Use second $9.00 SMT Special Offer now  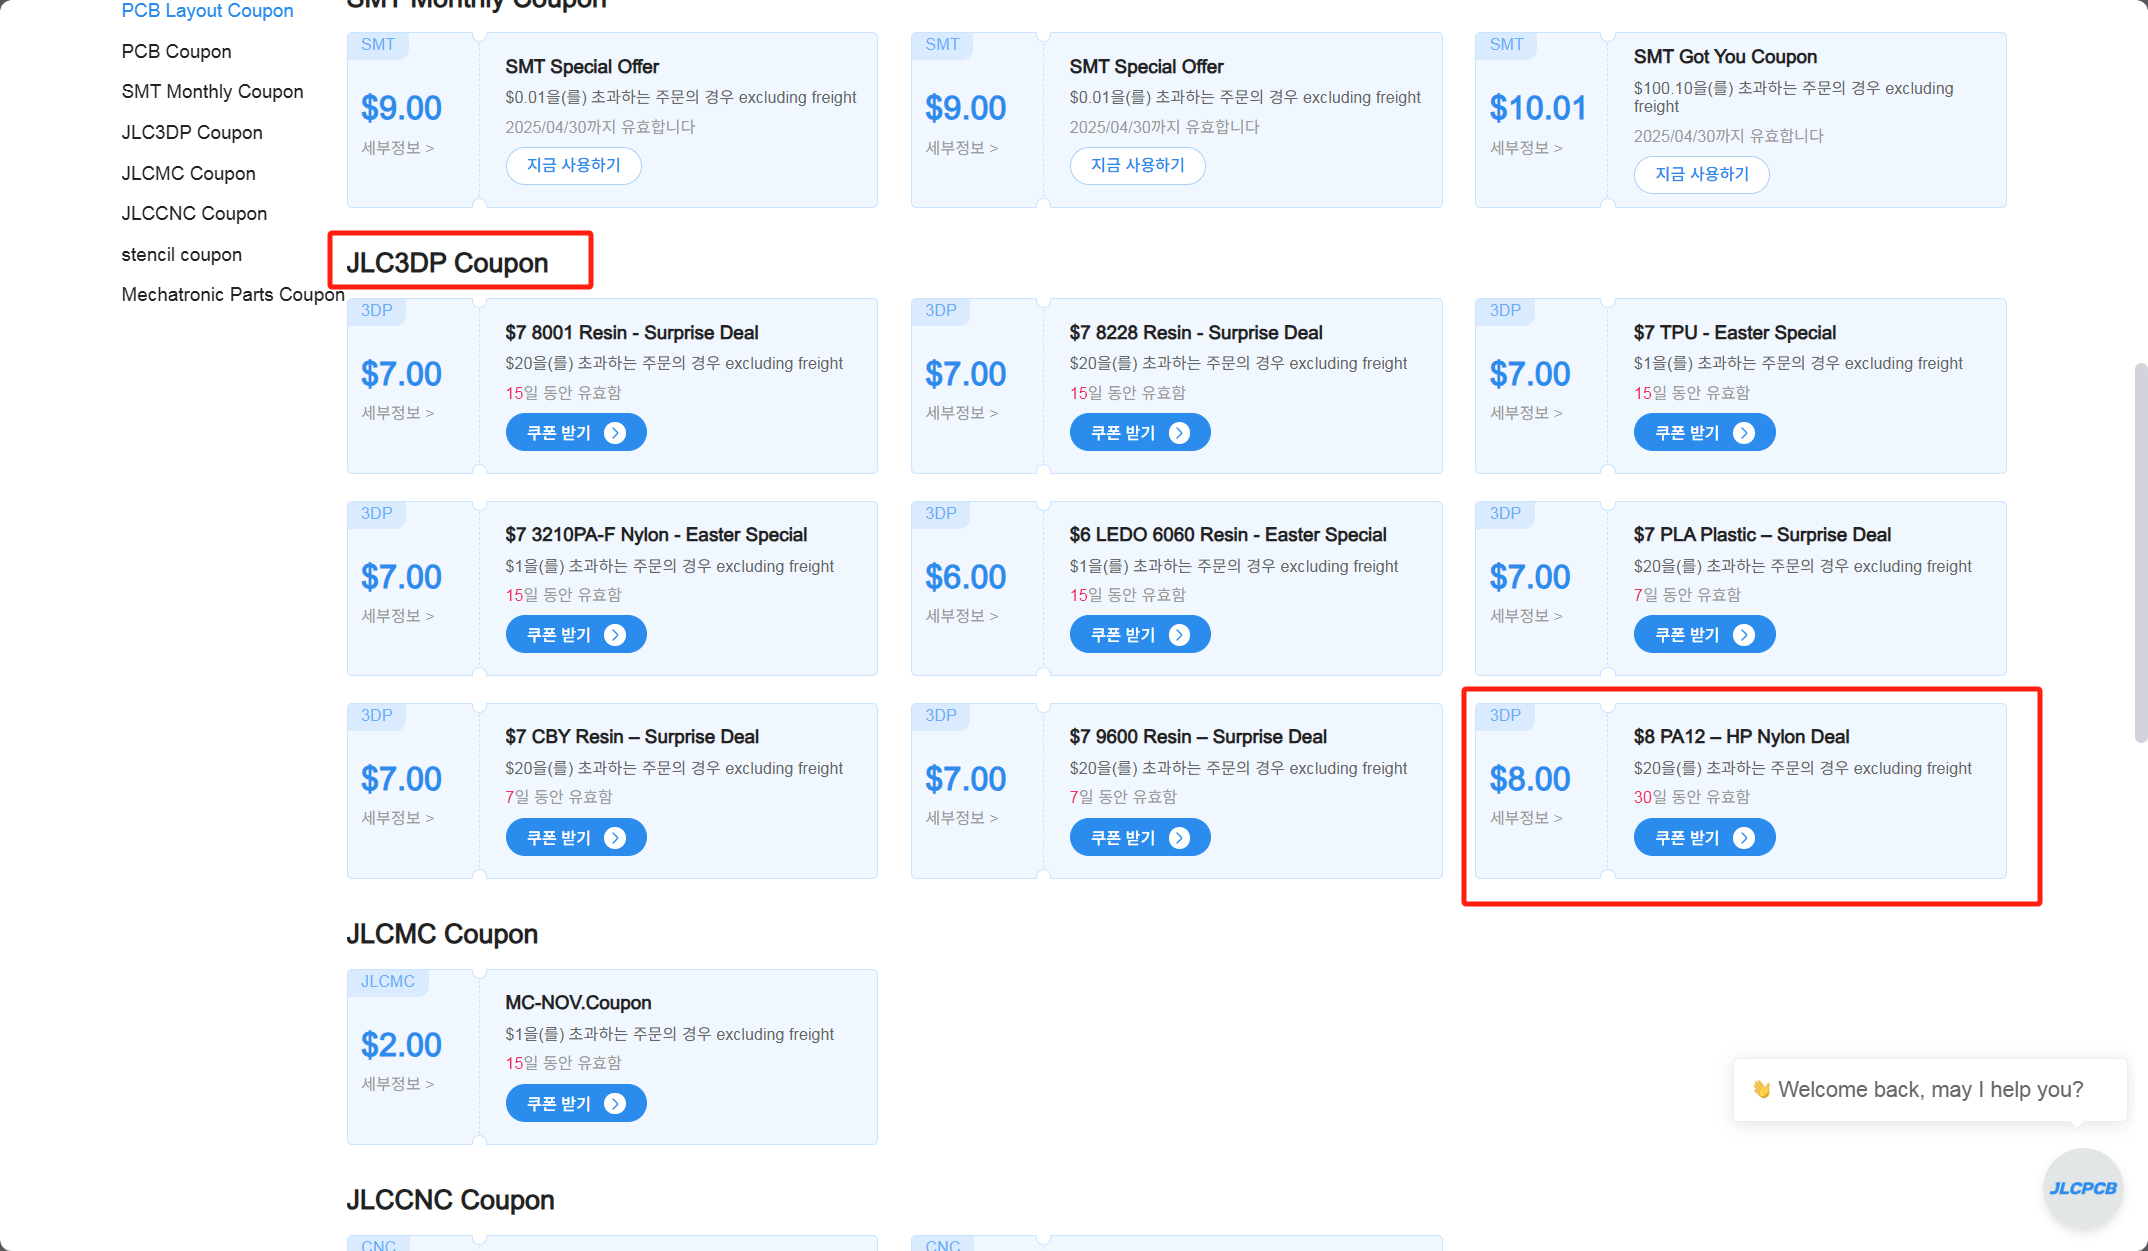coord(1137,165)
